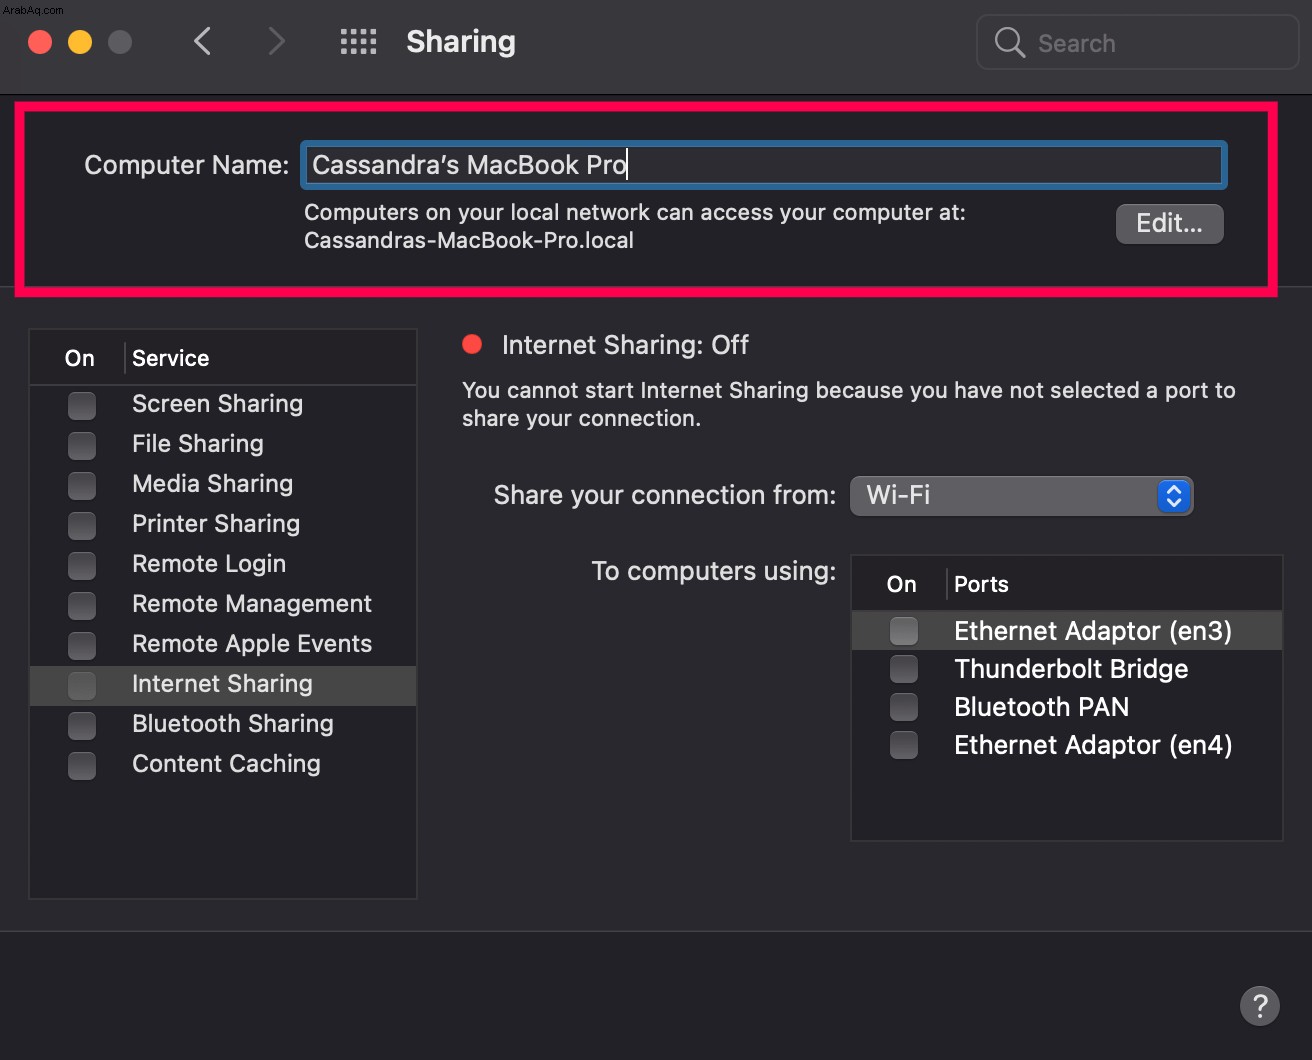Viewport: 1312px width, 1060px height.
Task: Select Bluetooth PAN port name
Action: 1041,707
